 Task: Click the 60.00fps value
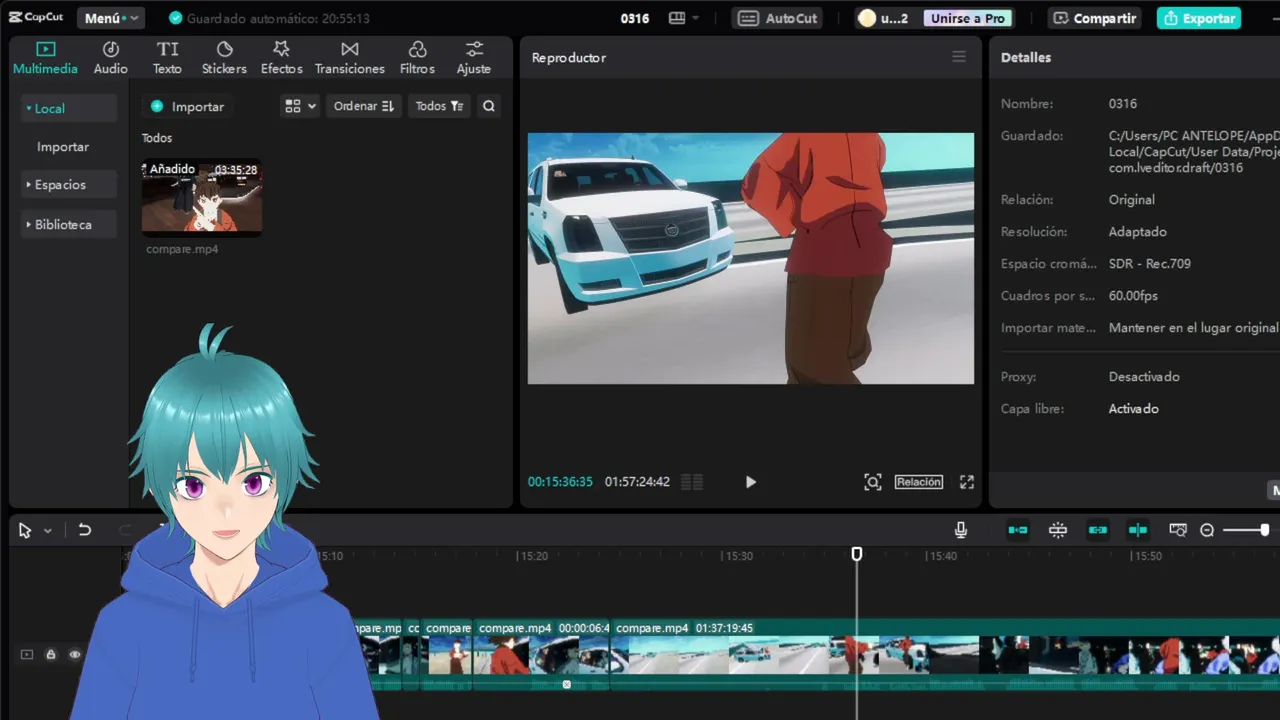1133,296
